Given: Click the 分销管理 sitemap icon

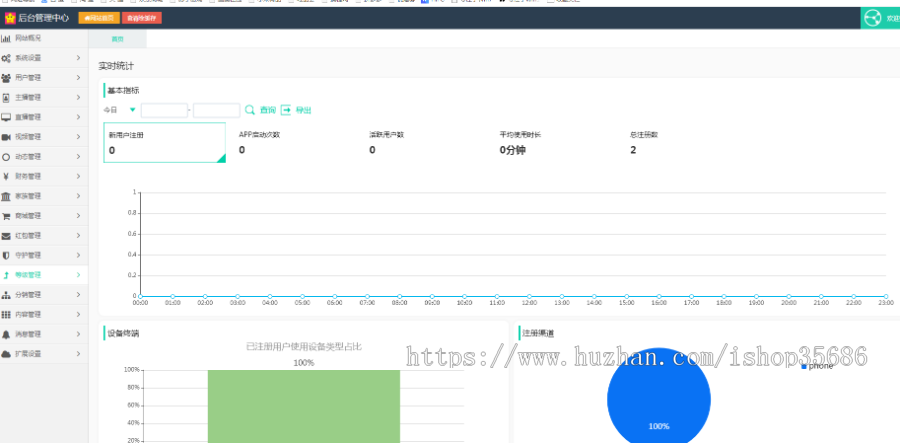Looking at the screenshot, I should tap(6, 295).
